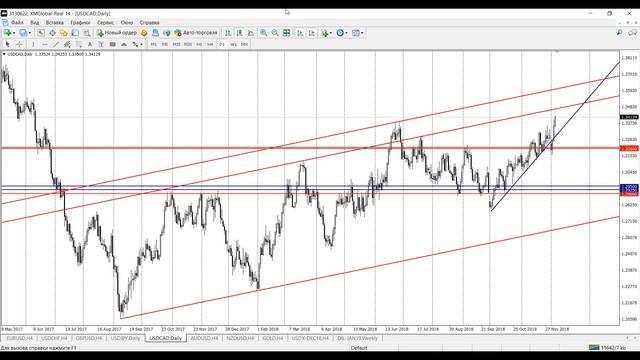The width and height of the screenshot is (640, 360).
Task: Open the indicators list icon
Action: click(324, 33)
